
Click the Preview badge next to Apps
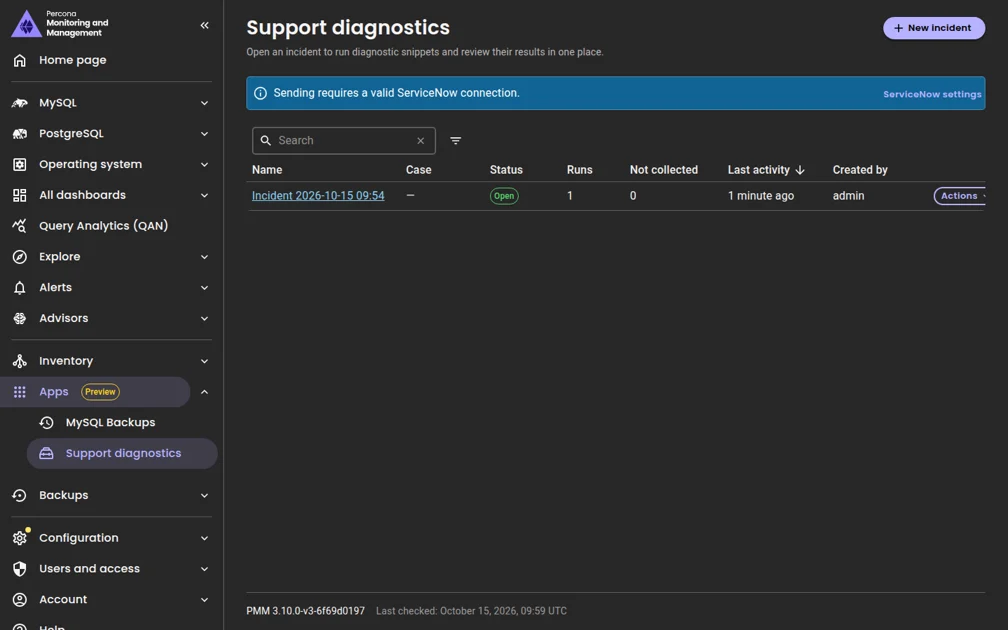(x=100, y=392)
